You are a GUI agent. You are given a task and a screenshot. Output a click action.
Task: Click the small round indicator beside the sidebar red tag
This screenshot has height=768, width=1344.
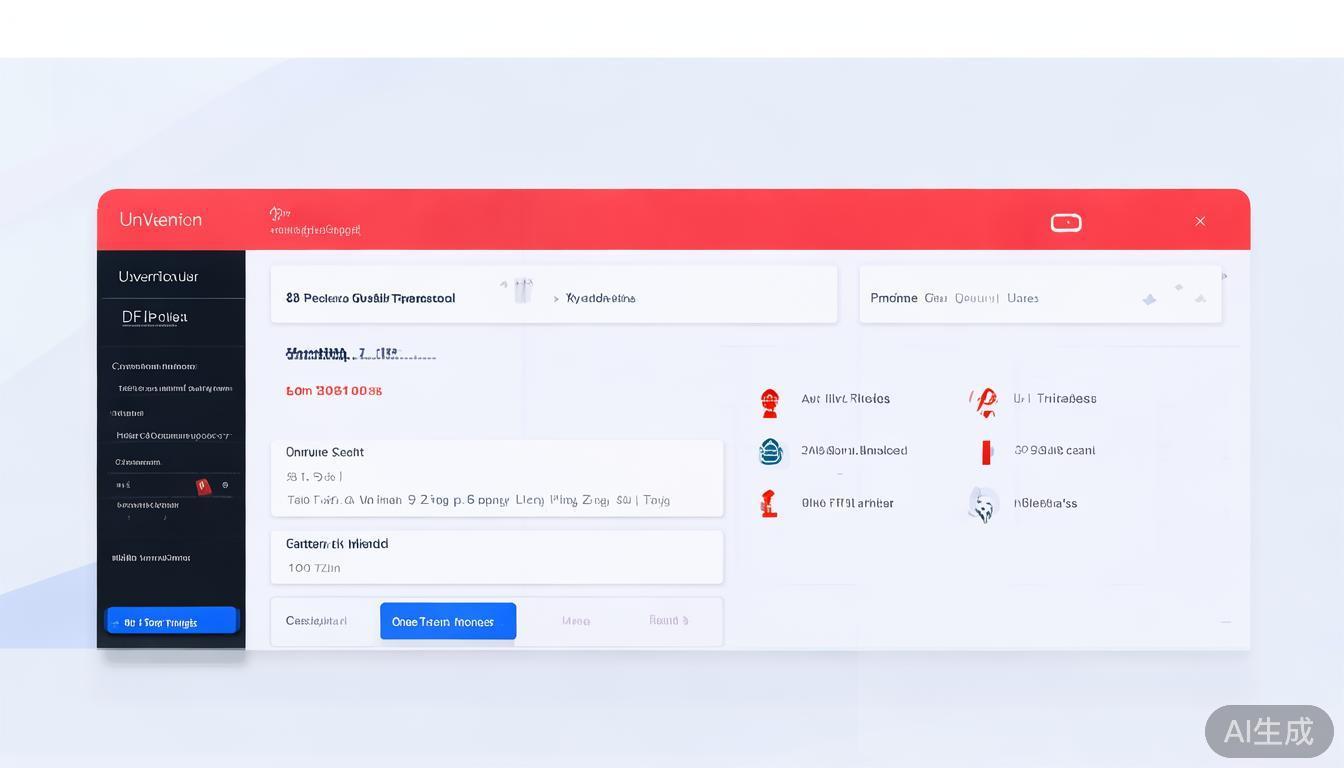[x=225, y=485]
